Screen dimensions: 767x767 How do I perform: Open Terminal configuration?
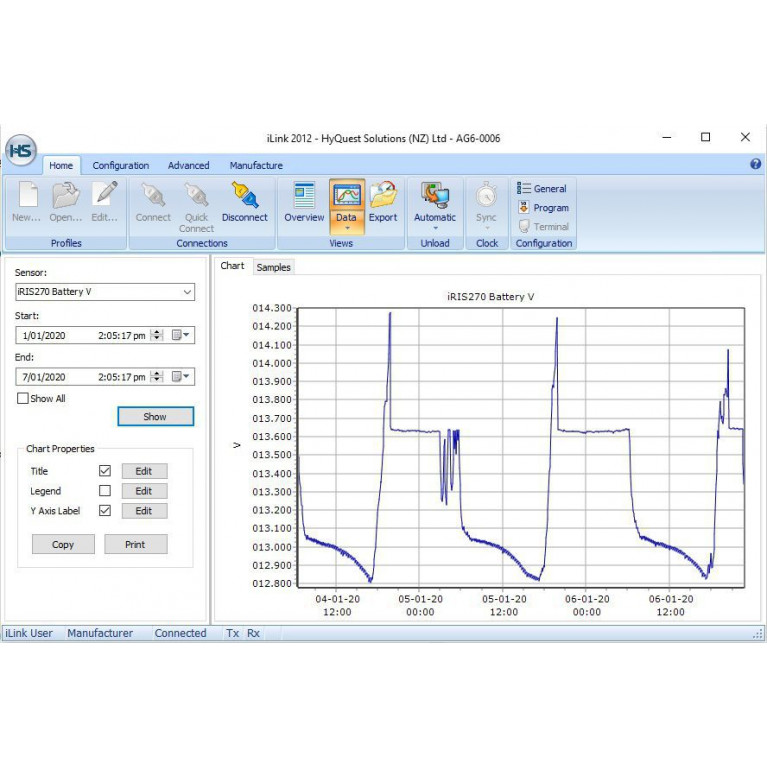(544, 226)
